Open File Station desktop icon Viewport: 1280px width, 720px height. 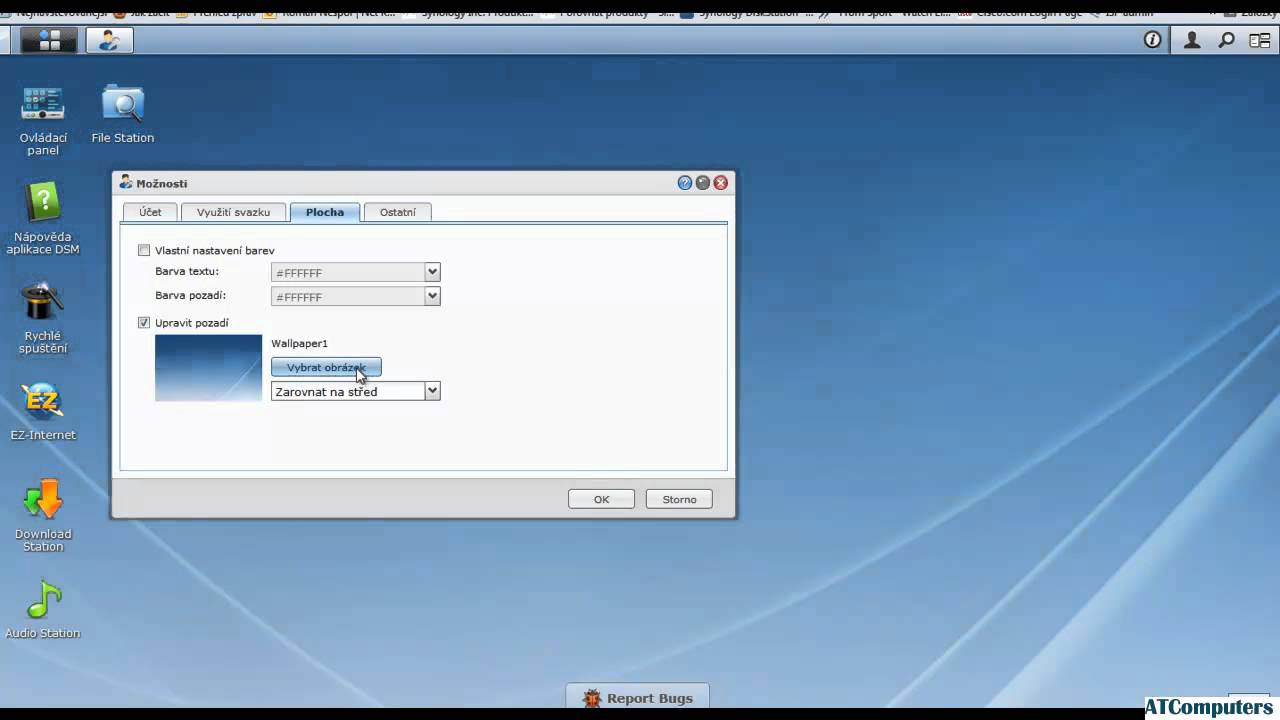coord(123,114)
